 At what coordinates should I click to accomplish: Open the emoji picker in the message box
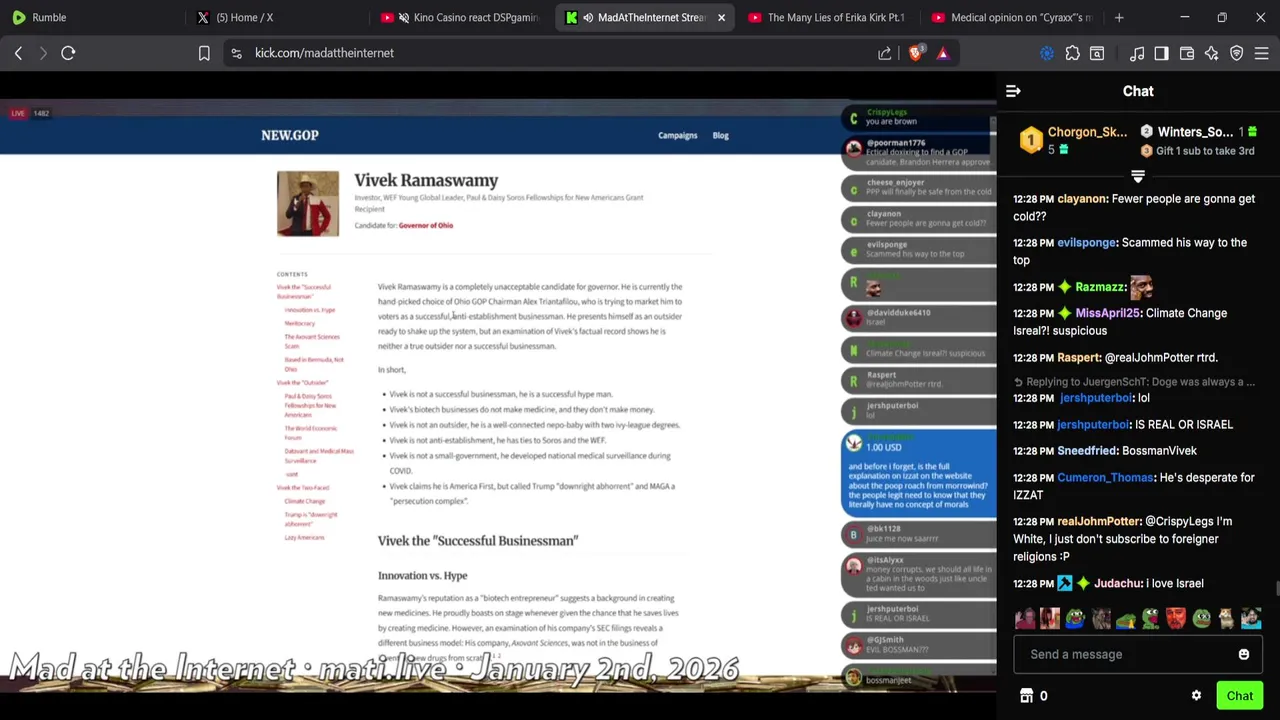point(1244,654)
